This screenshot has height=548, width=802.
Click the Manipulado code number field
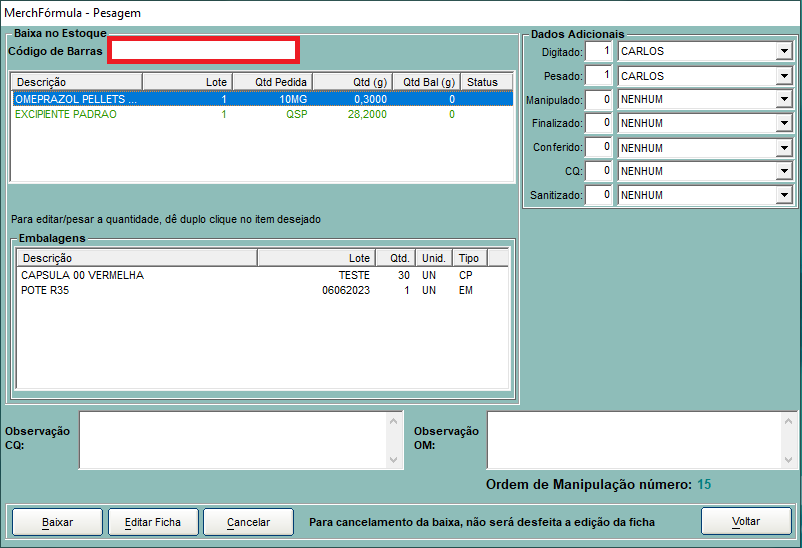click(x=599, y=99)
